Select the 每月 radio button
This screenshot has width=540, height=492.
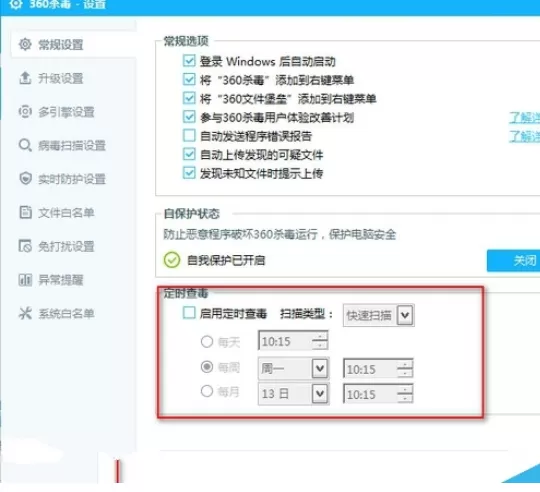tap(207, 391)
